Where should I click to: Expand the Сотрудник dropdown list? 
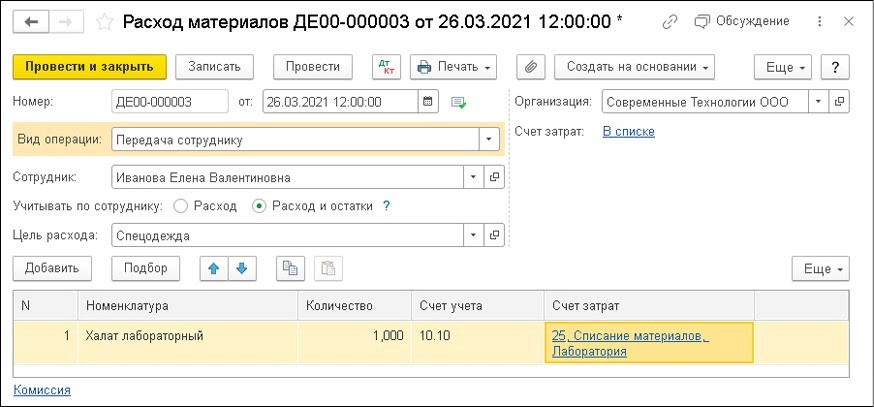[x=472, y=177]
